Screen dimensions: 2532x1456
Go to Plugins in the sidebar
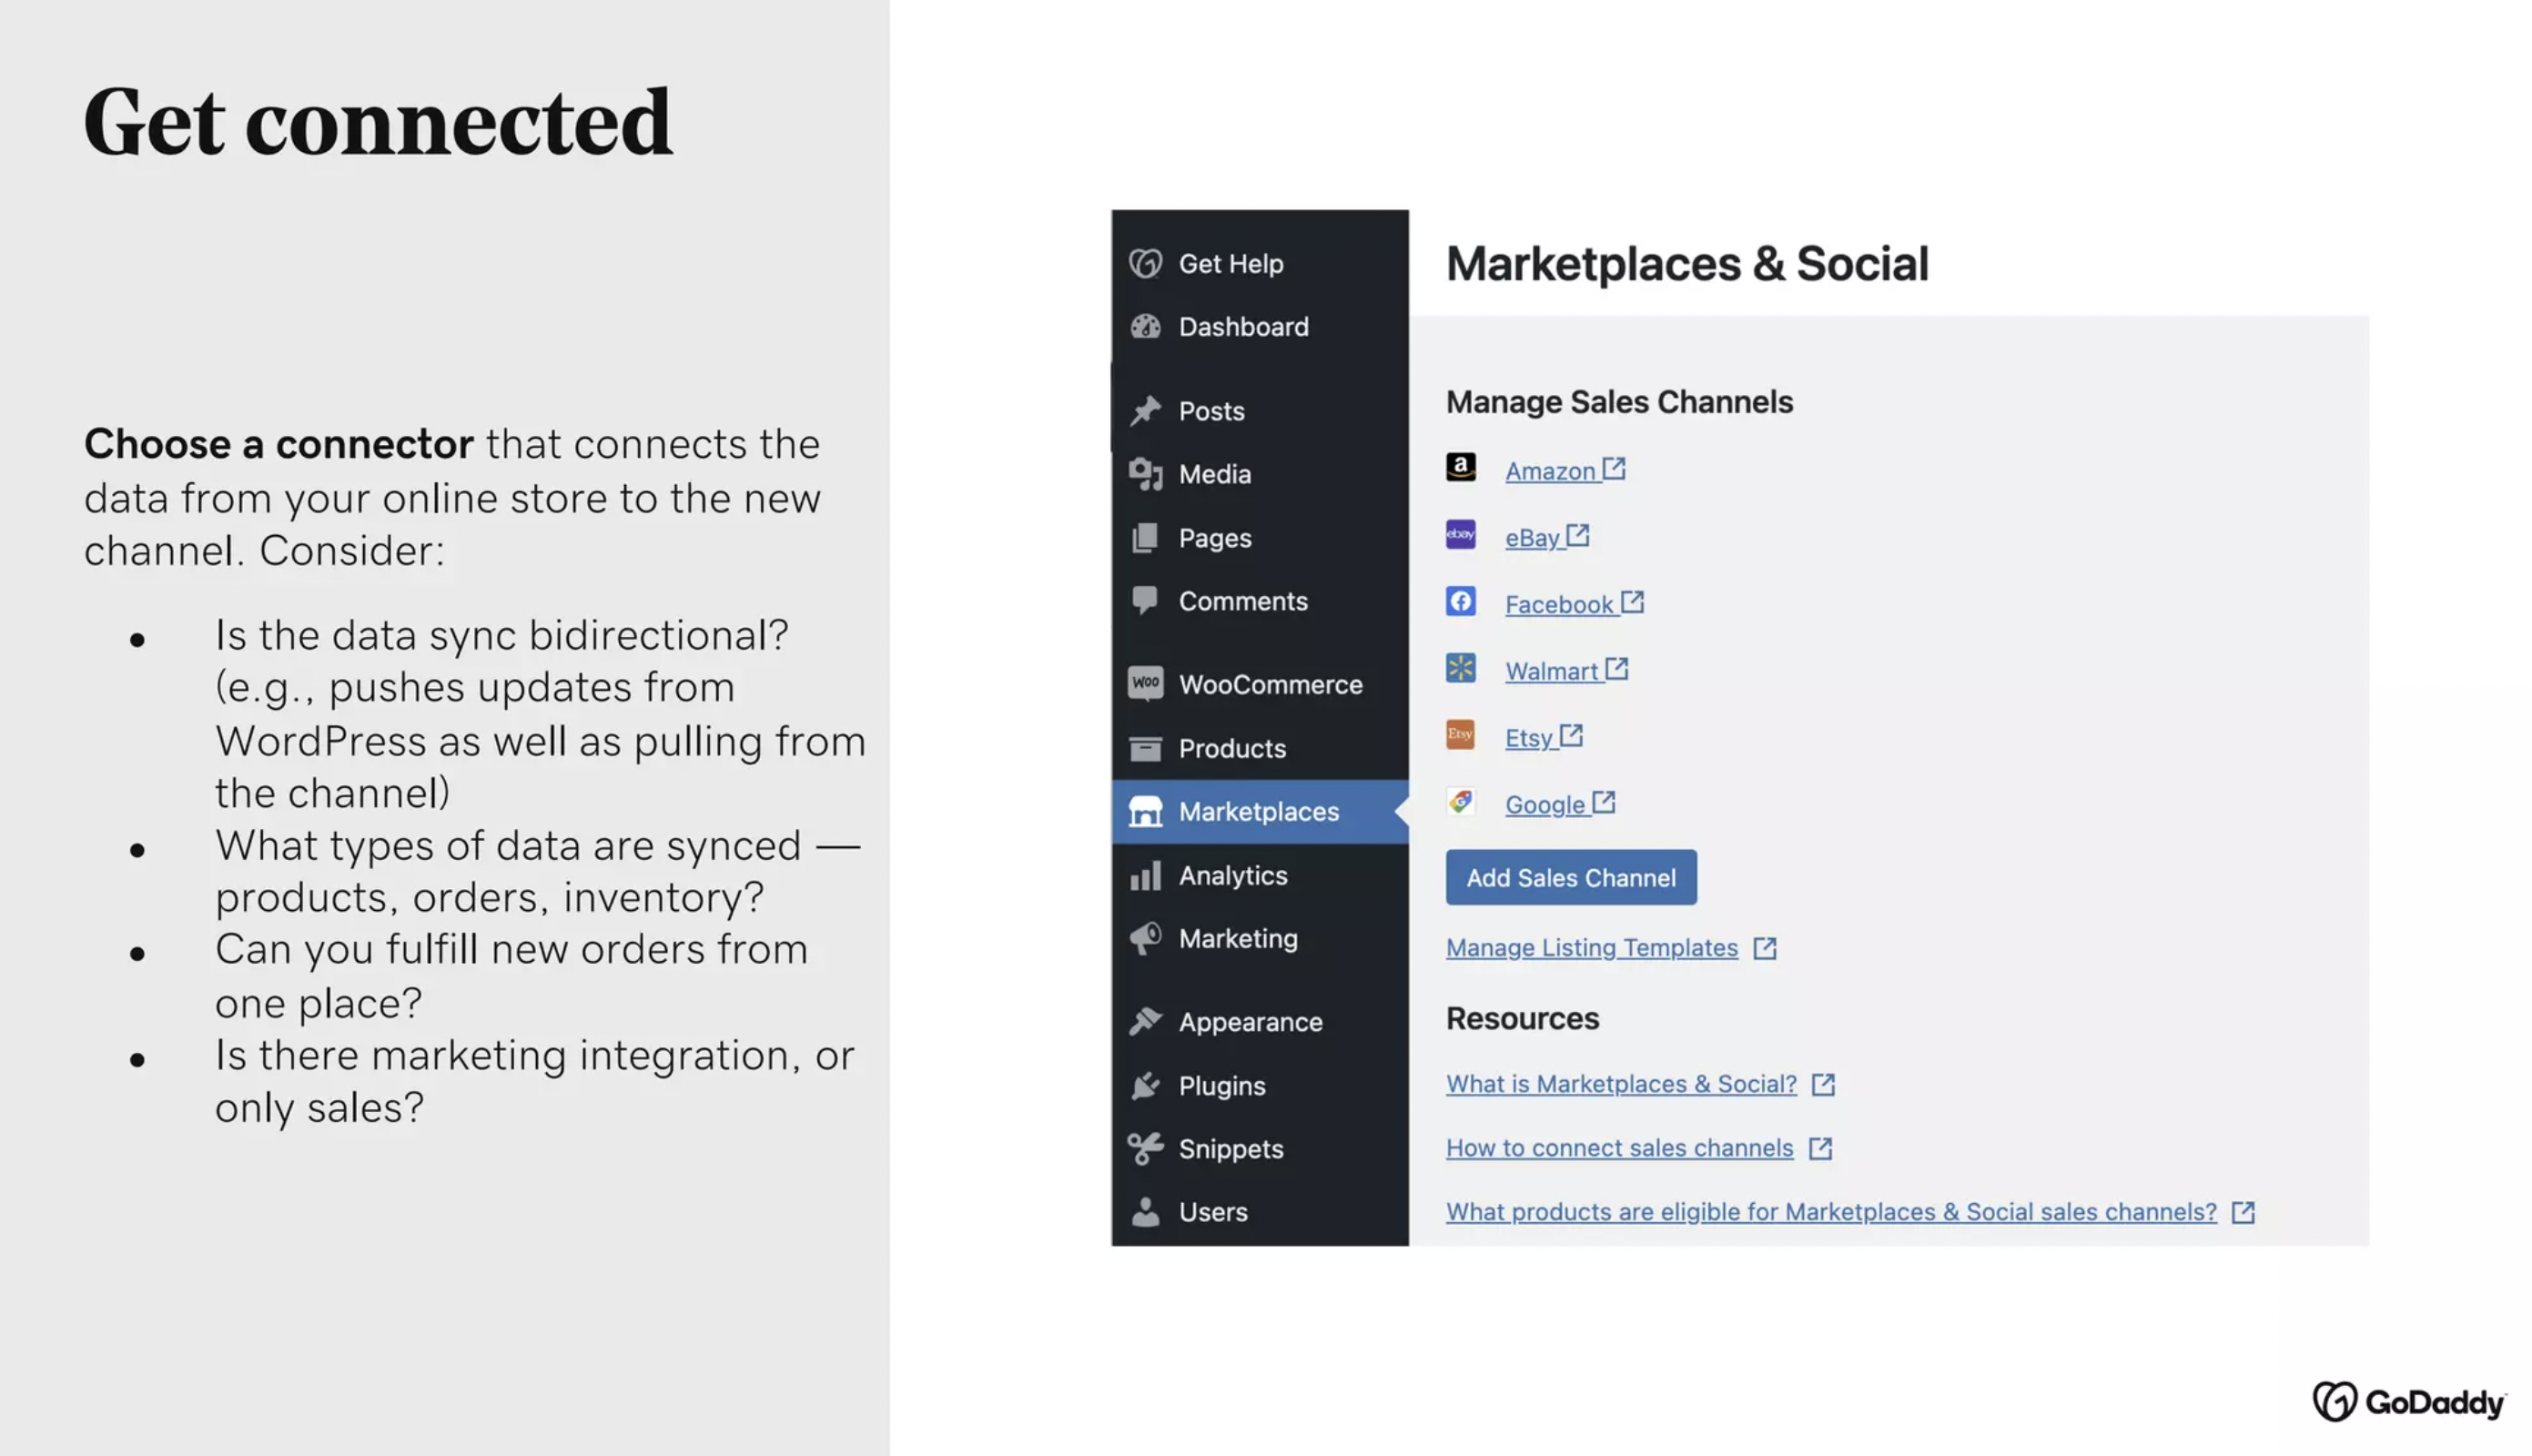(x=1259, y=1085)
